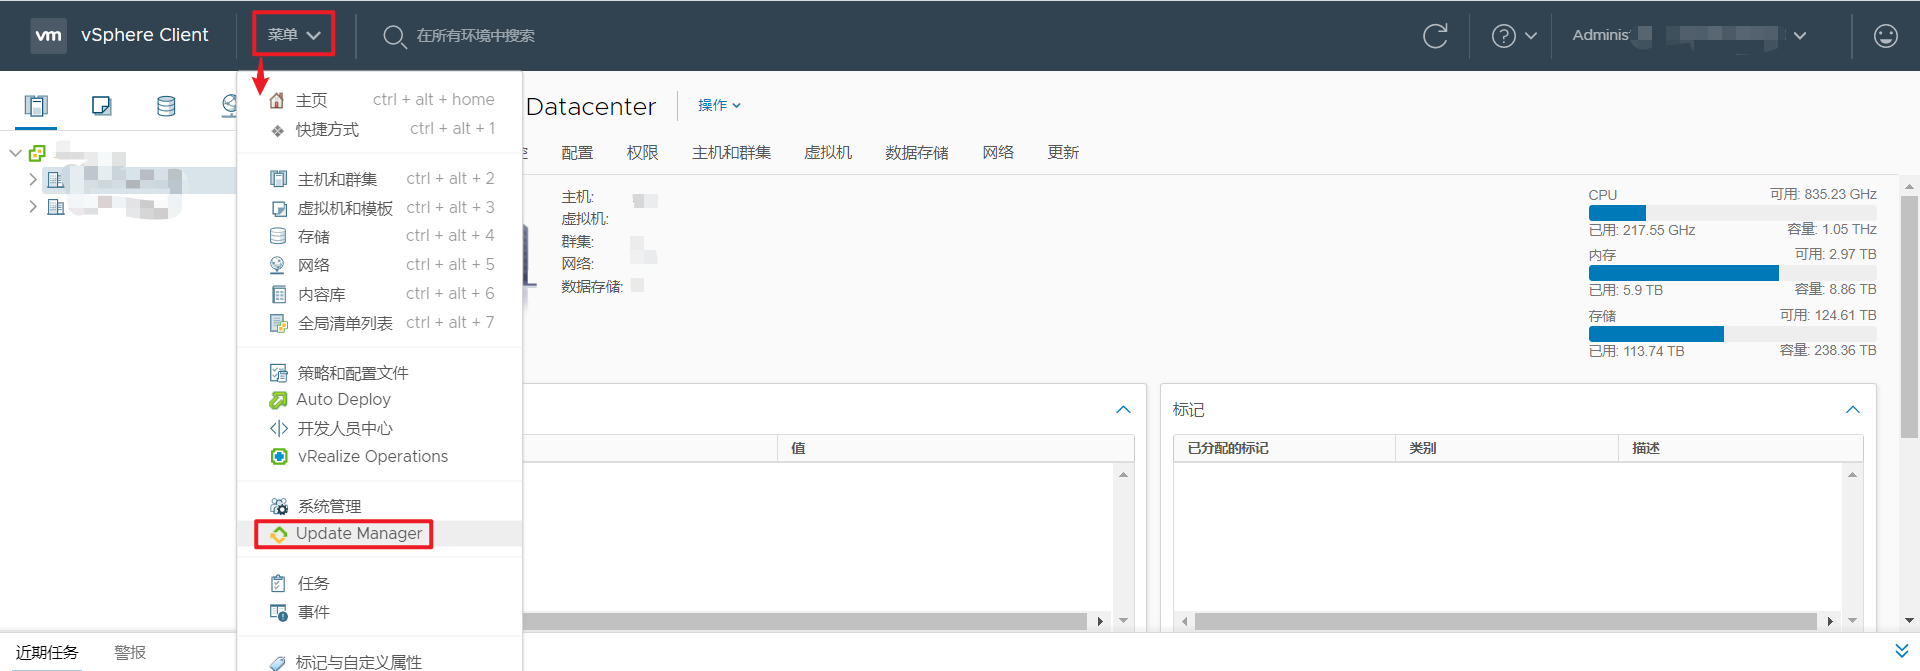Click the 开发人员中心 code icon
Image resolution: width=1920 pixels, height=671 pixels.
[278, 428]
